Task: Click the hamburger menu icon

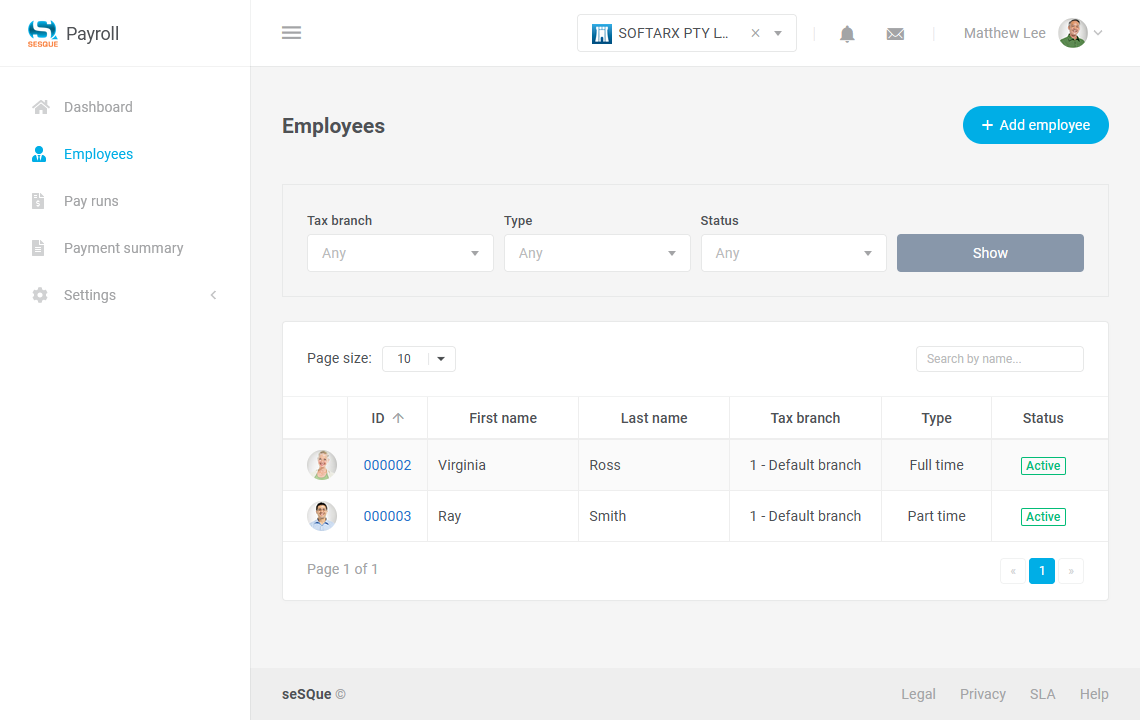Action: pos(291,32)
